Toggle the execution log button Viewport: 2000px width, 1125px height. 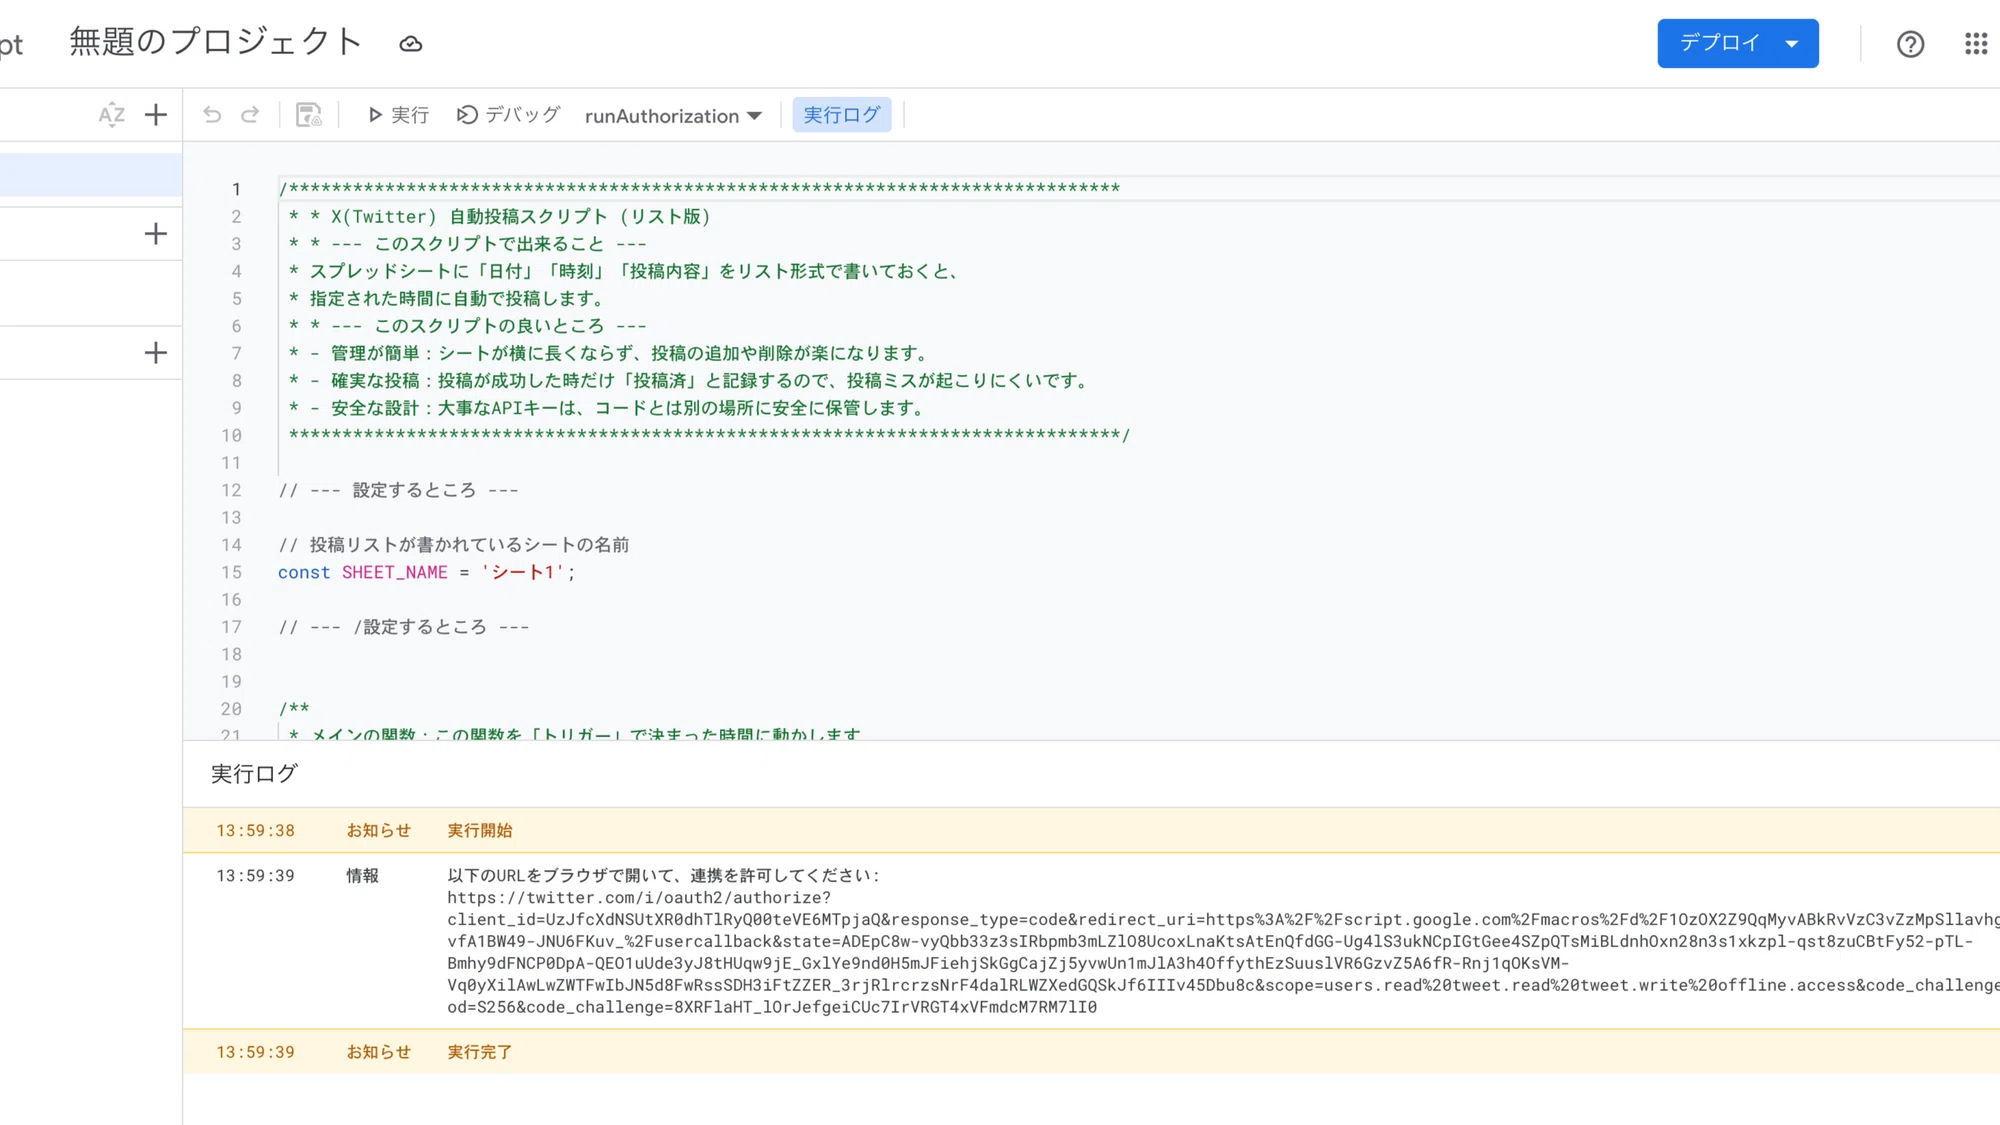click(842, 115)
